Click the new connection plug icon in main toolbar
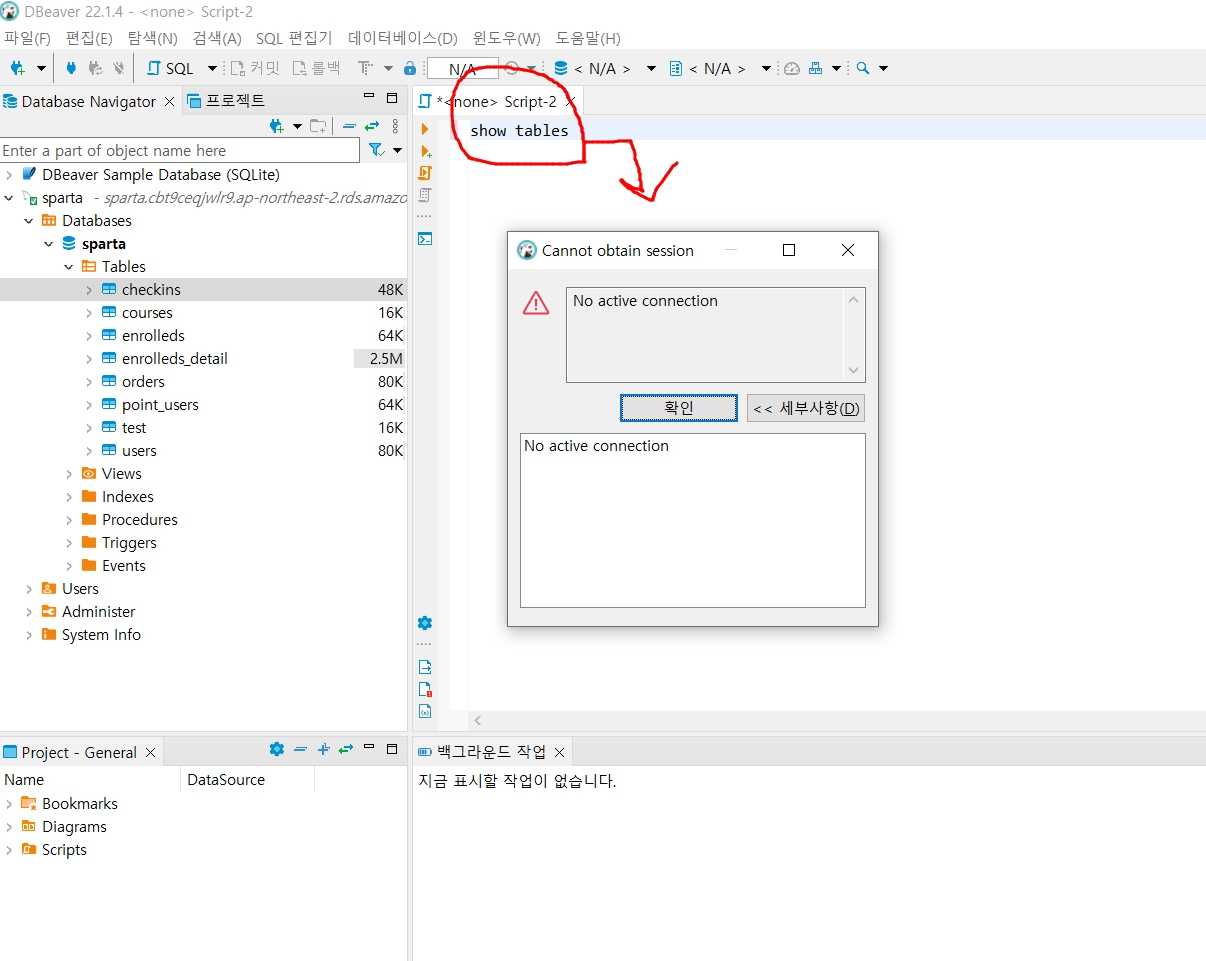This screenshot has height=961, width=1206. point(17,68)
